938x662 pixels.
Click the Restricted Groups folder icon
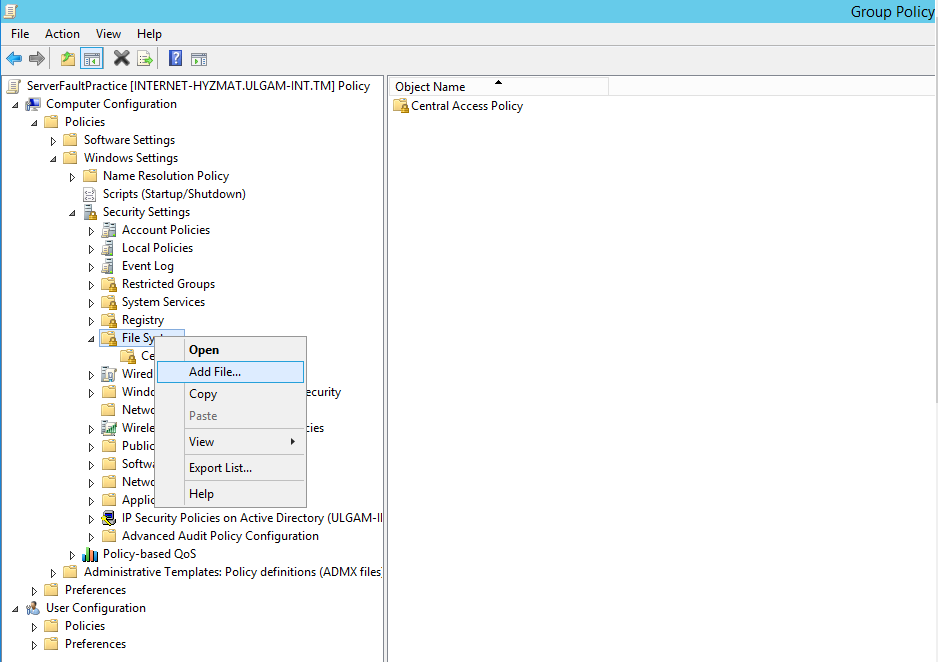pyautogui.click(x=109, y=284)
